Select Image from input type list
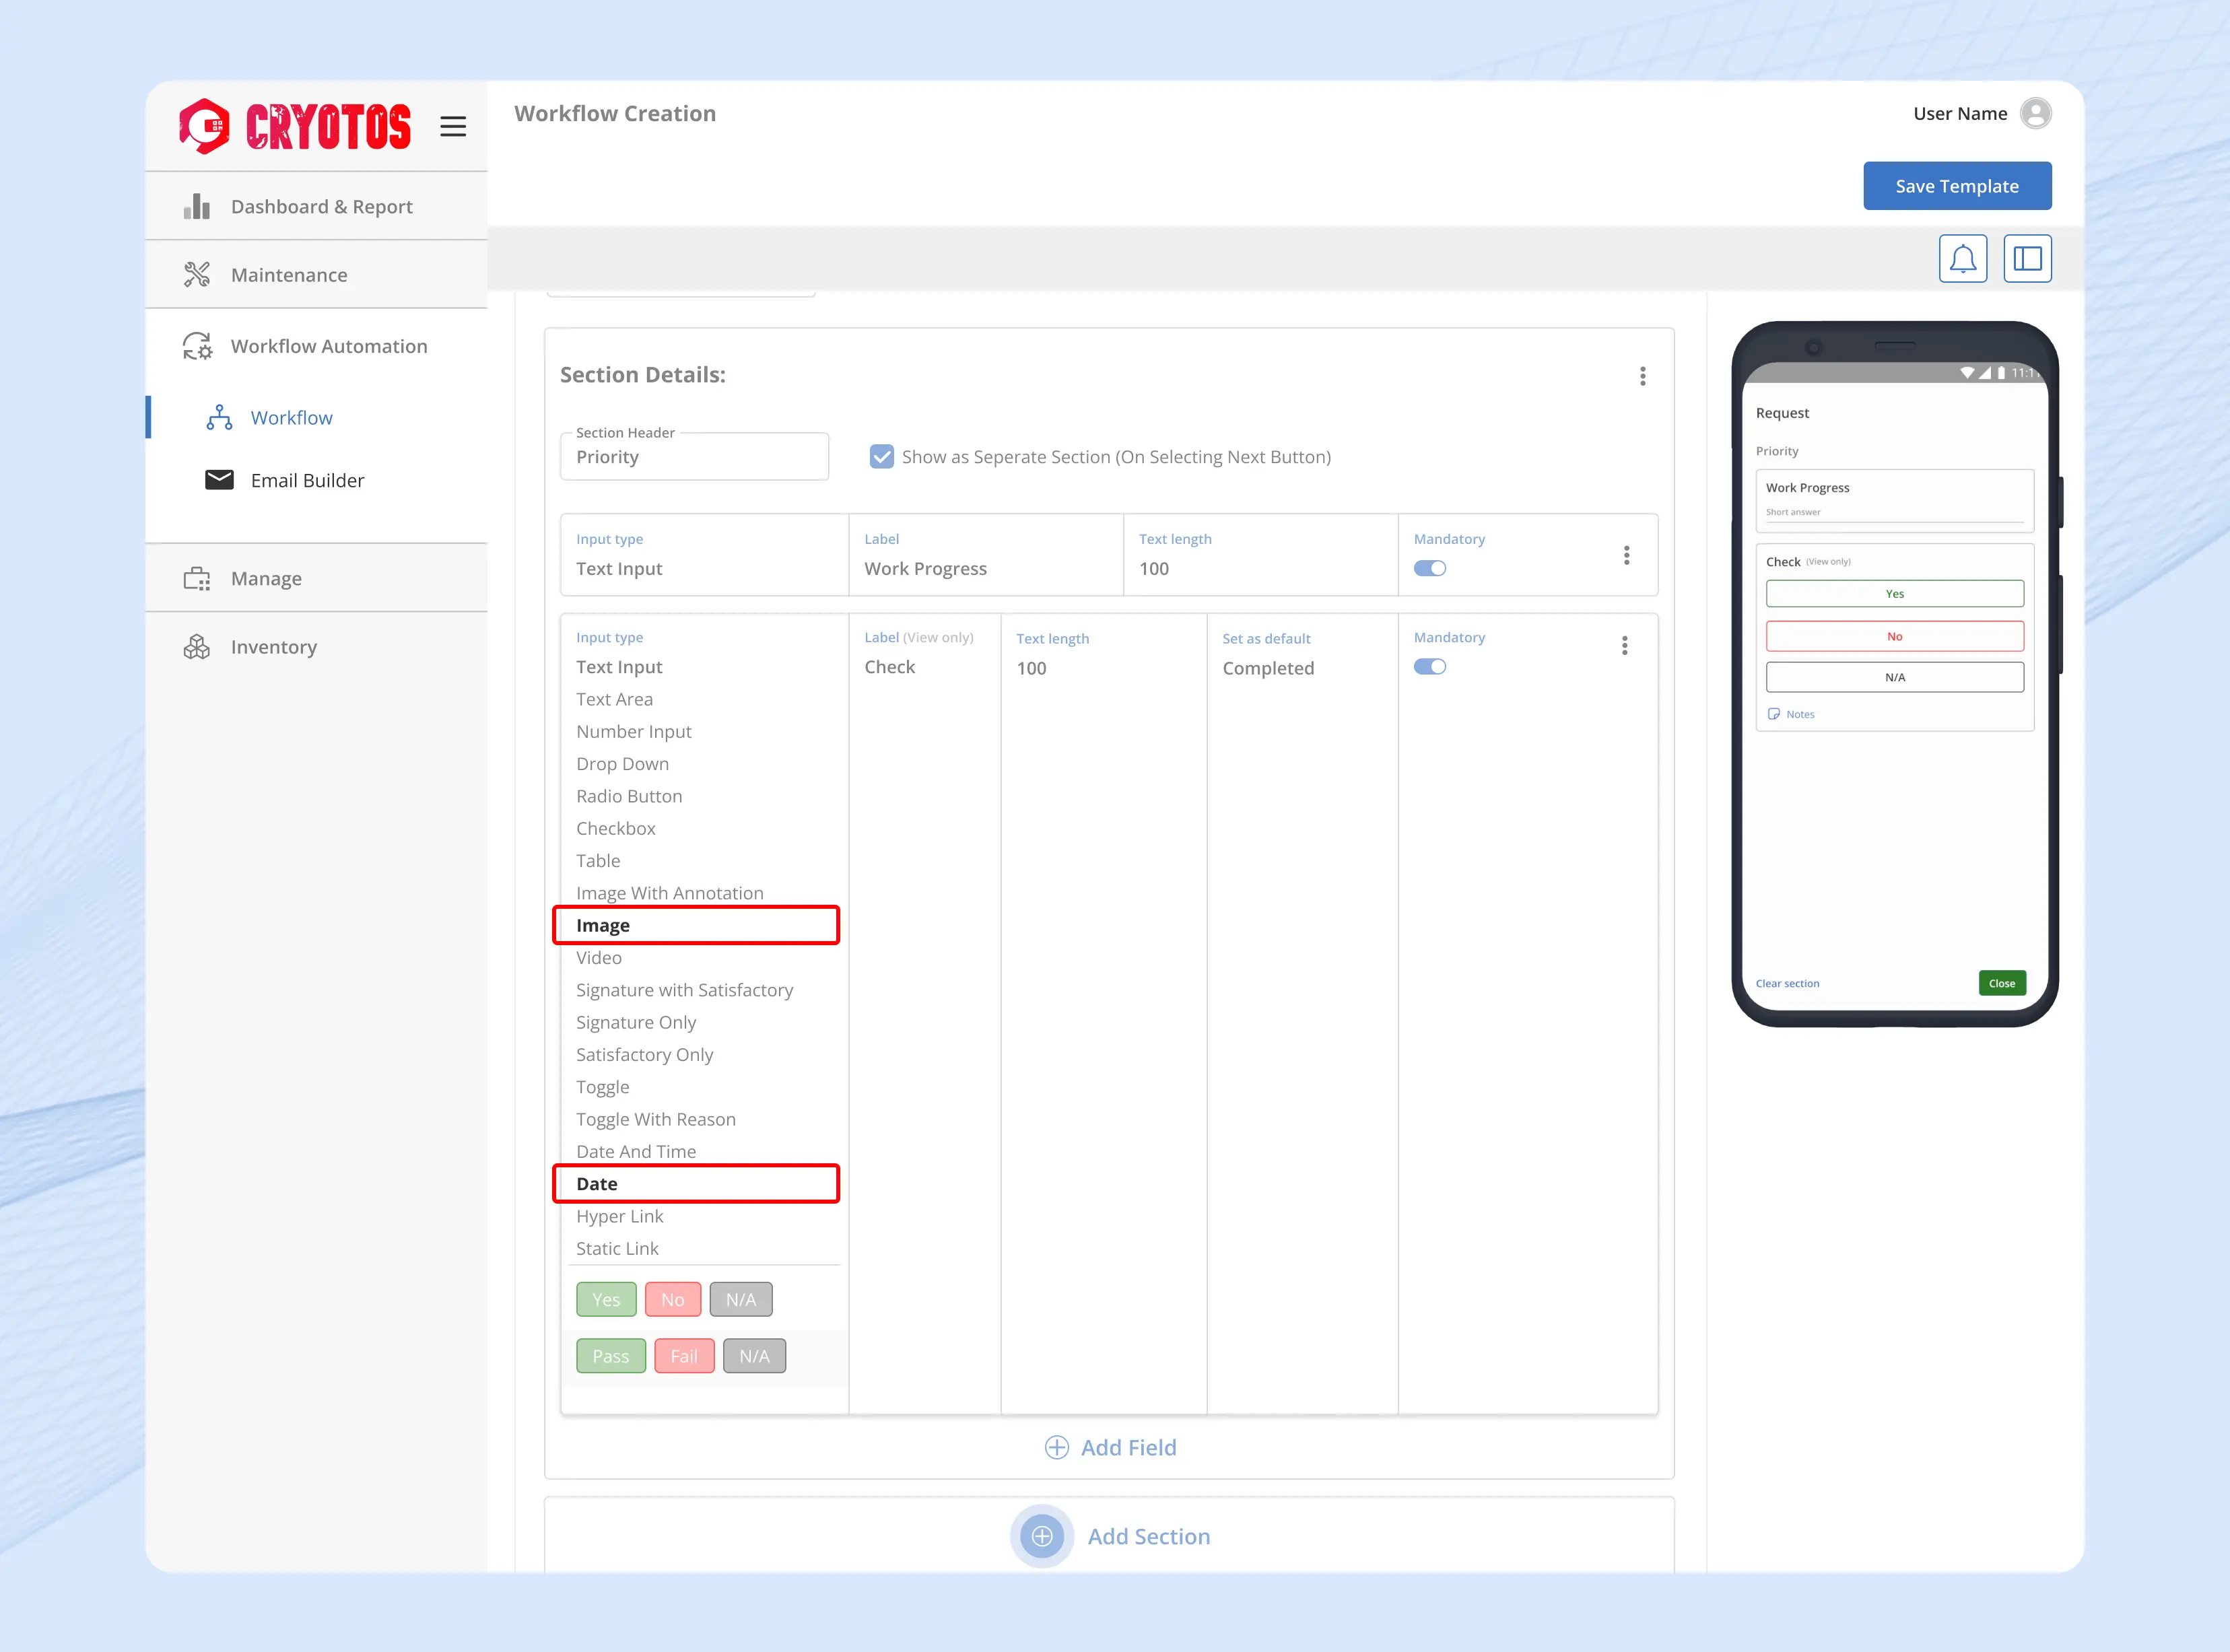This screenshot has width=2230, height=1652. point(603,925)
